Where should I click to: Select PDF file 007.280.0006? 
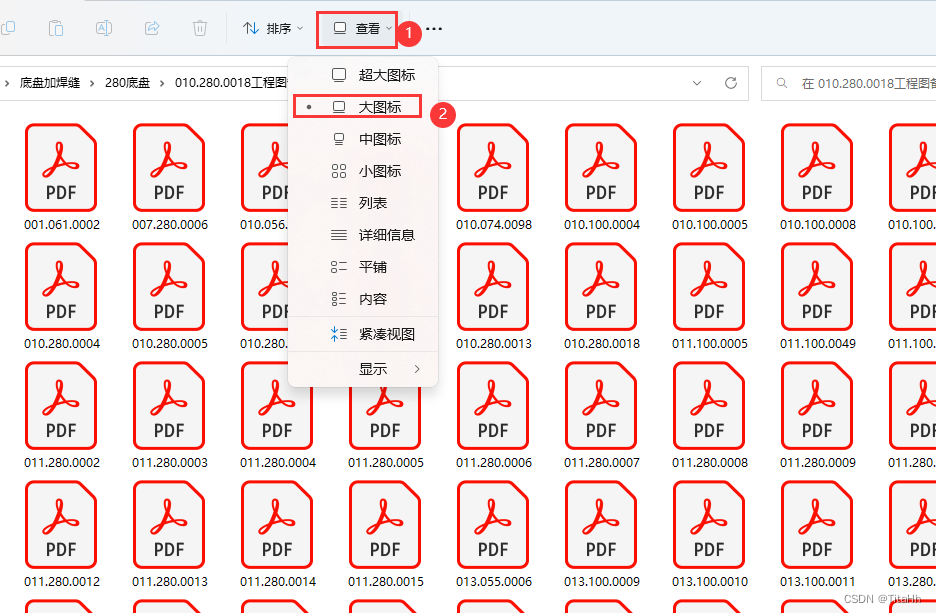(170, 177)
